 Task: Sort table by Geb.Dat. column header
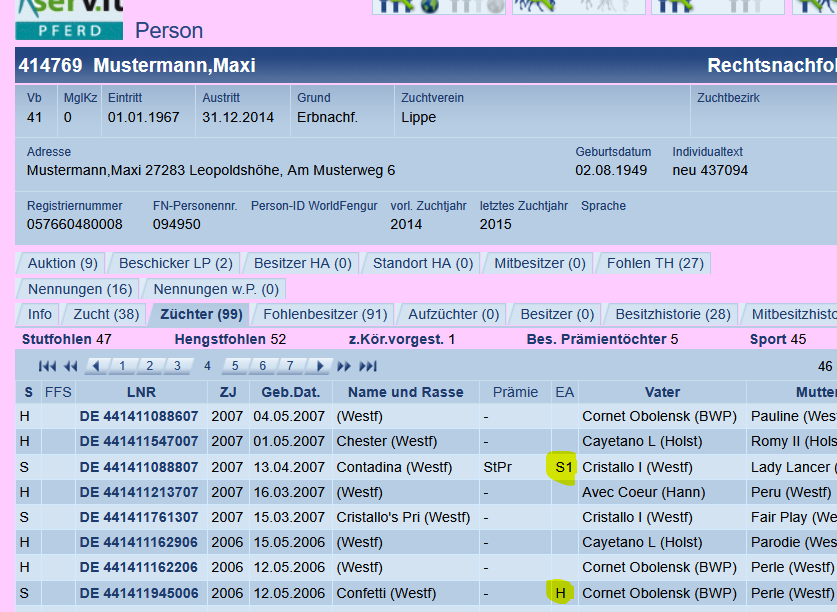tap(289, 392)
